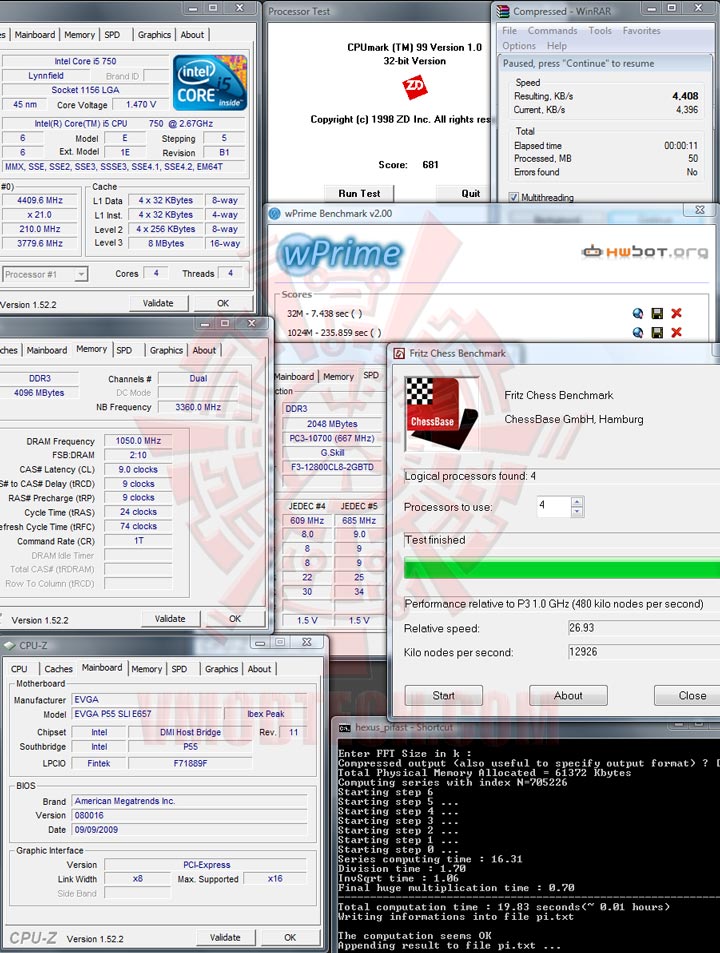
Task: Delete the 1024M score red X
Action: click(x=676, y=332)
